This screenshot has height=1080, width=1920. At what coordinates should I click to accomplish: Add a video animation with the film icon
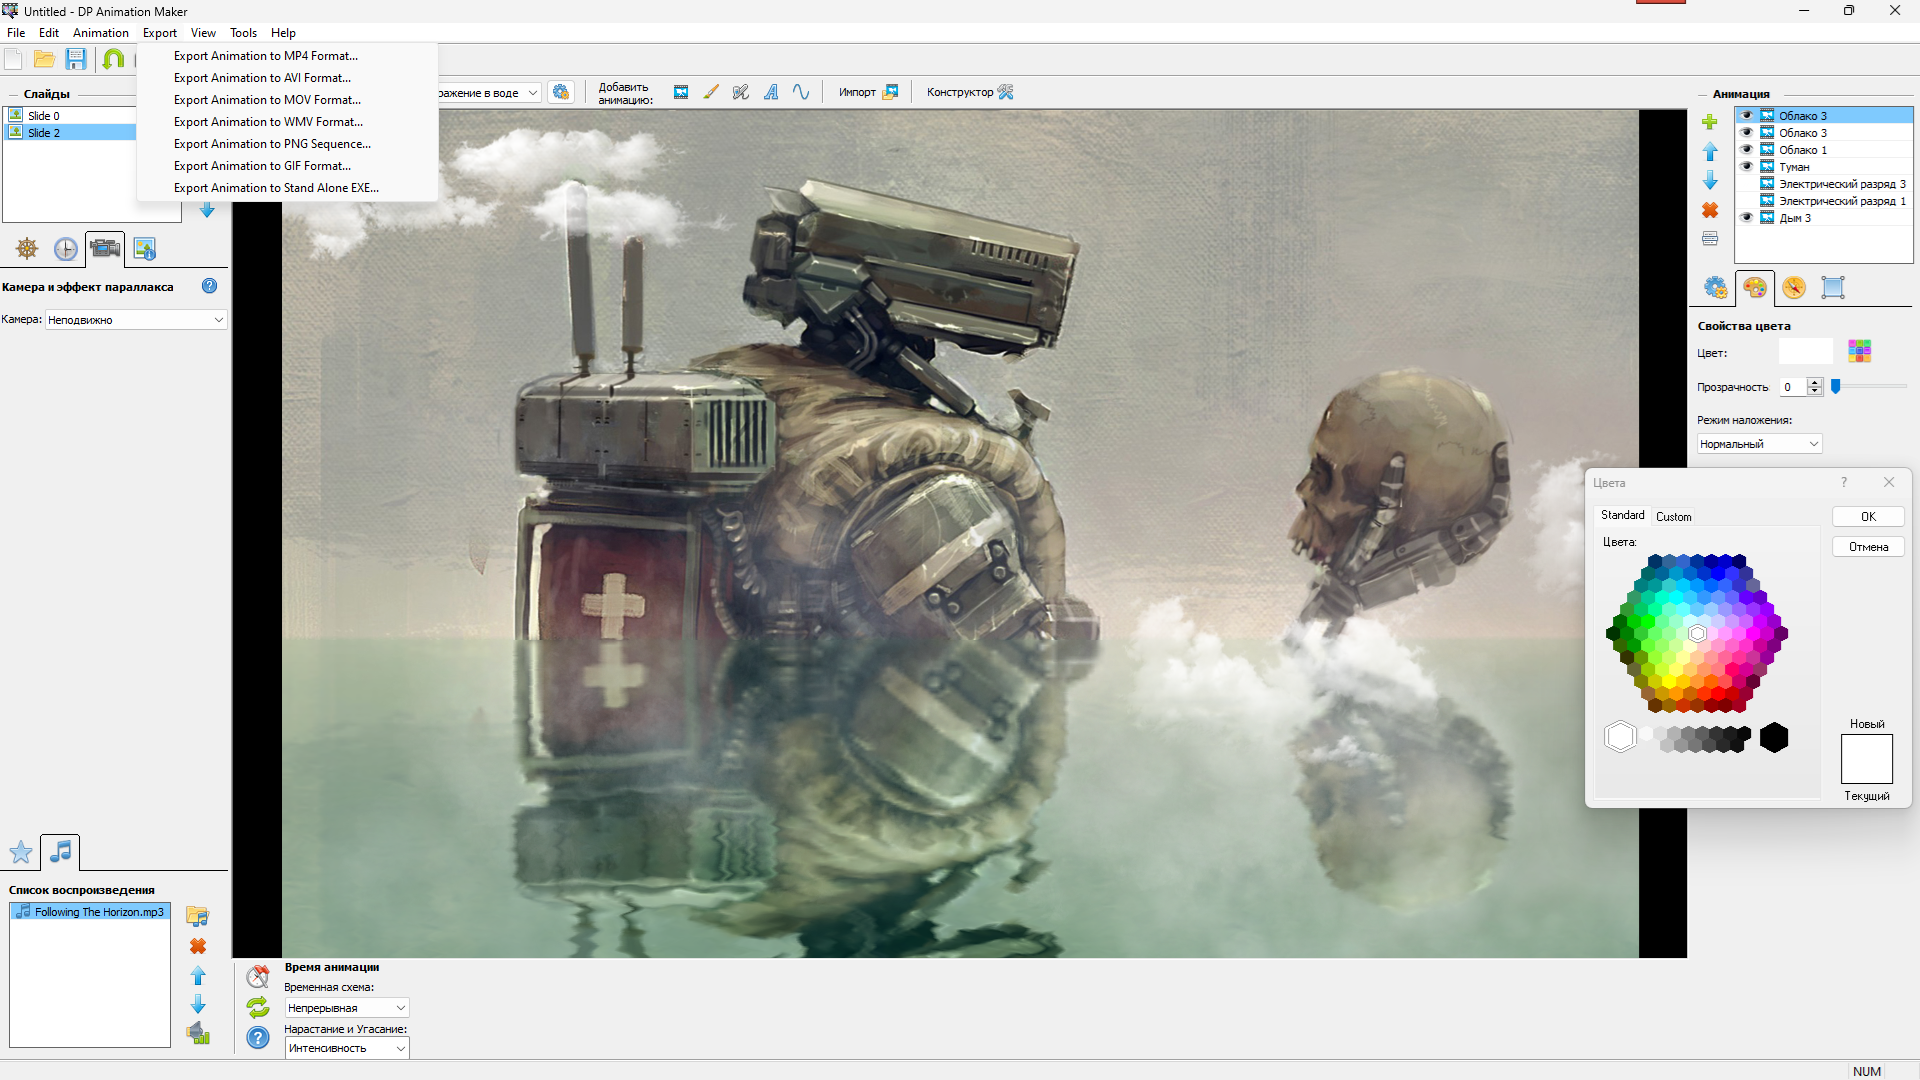(x=681, y=92)
